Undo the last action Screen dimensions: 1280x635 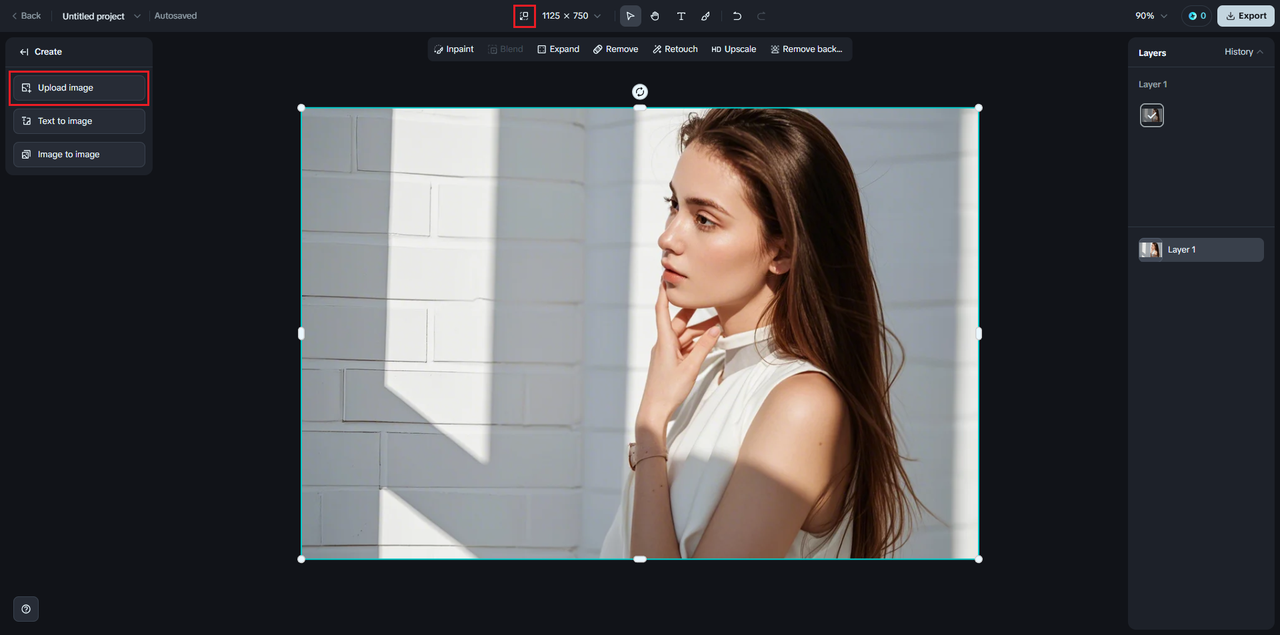737,16
